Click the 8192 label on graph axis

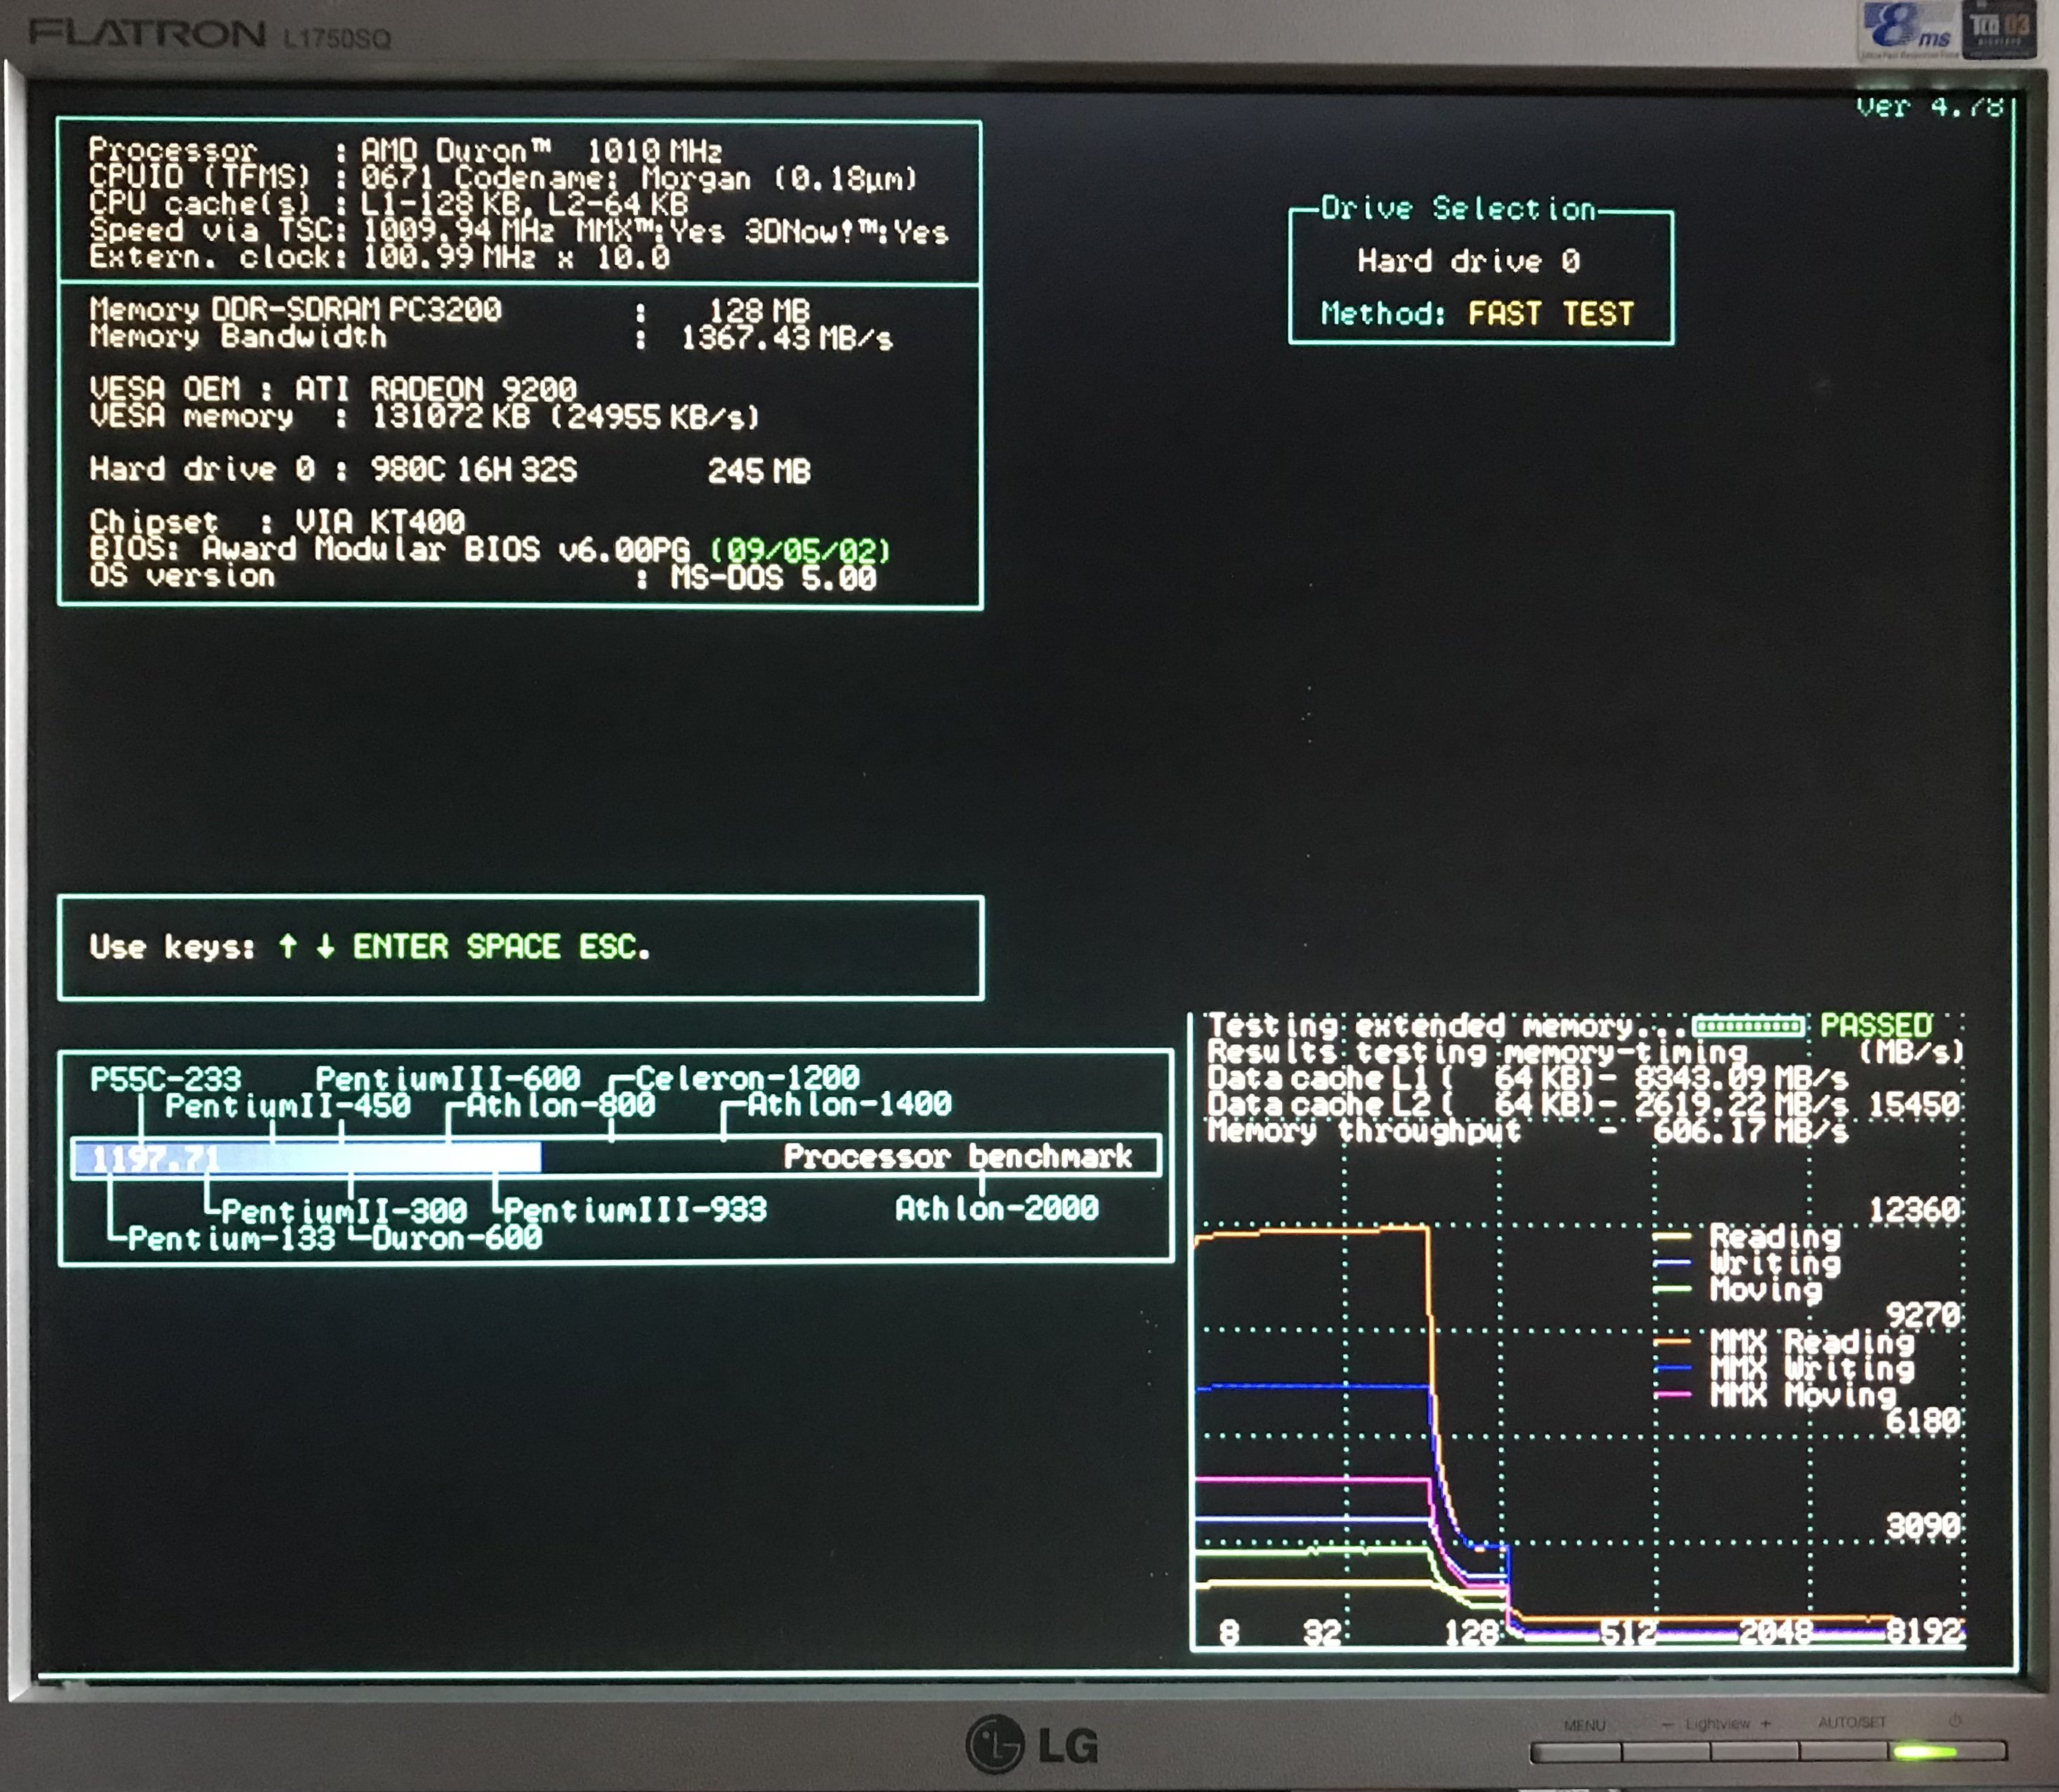pos(1924,1632)
